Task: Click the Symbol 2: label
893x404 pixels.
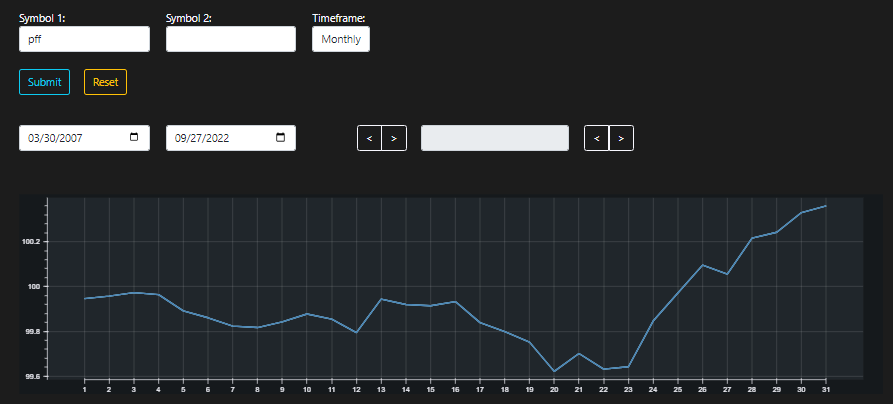Action: [189, 18]
